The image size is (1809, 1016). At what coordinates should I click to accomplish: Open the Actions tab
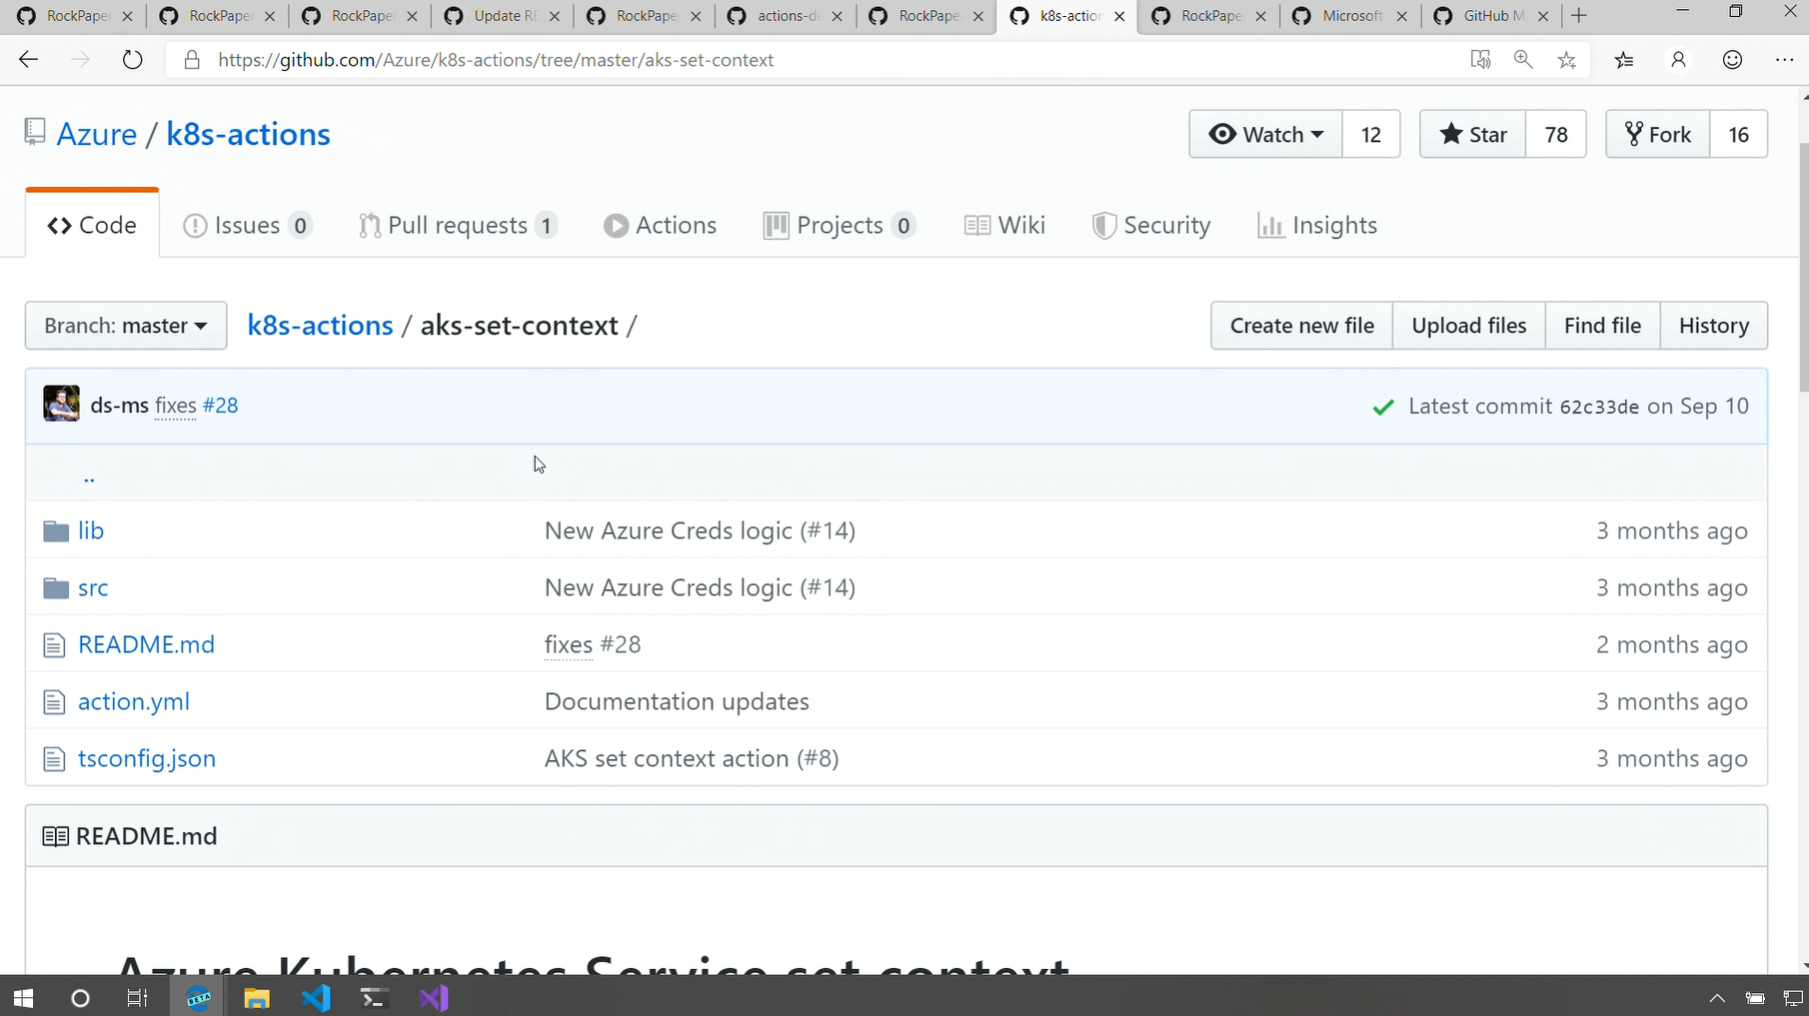point(660,225)
